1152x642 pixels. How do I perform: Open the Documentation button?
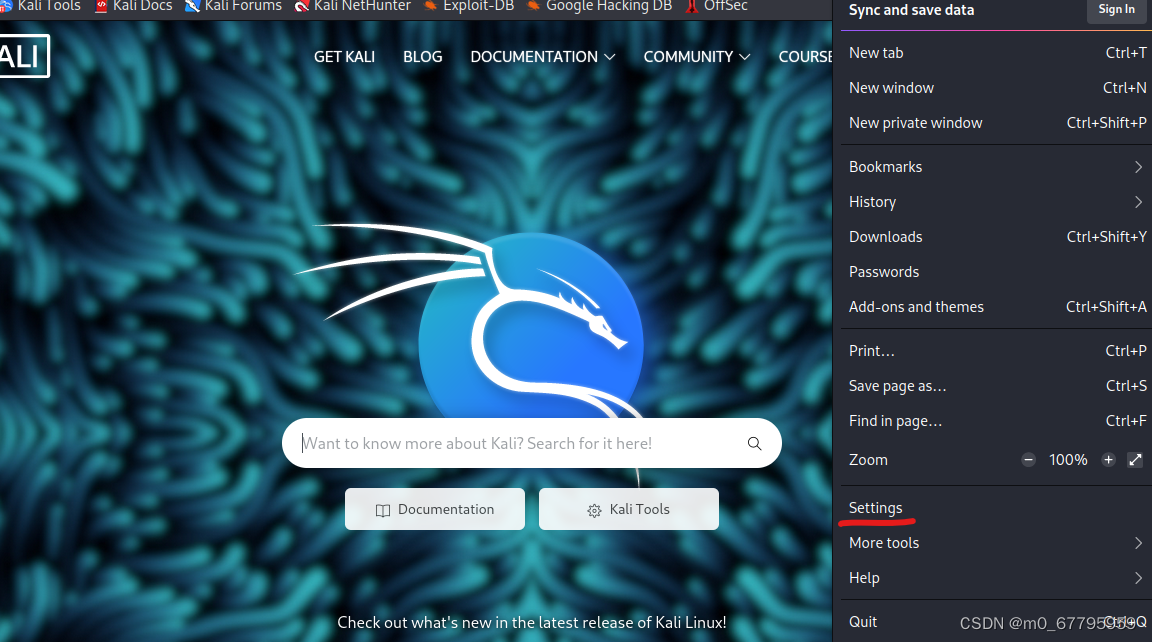pyautogui.click(x=435, y=509)
